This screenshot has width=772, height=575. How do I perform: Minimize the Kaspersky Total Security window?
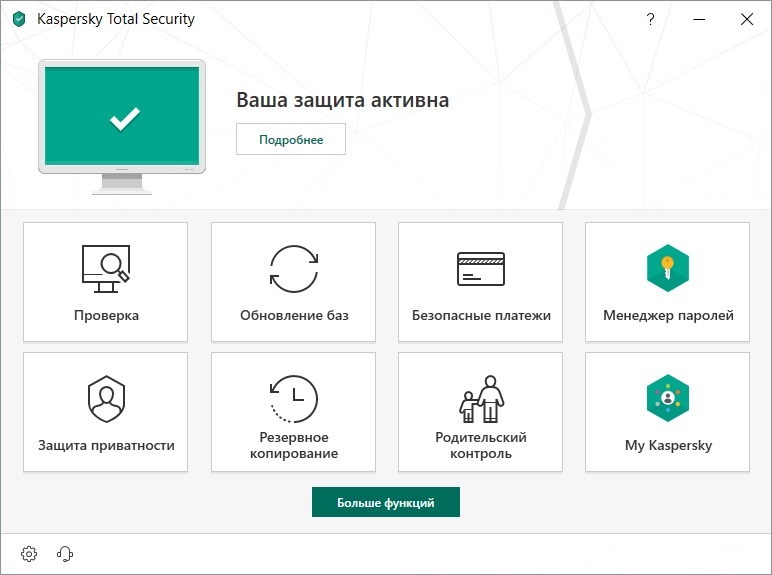(699, 19)
